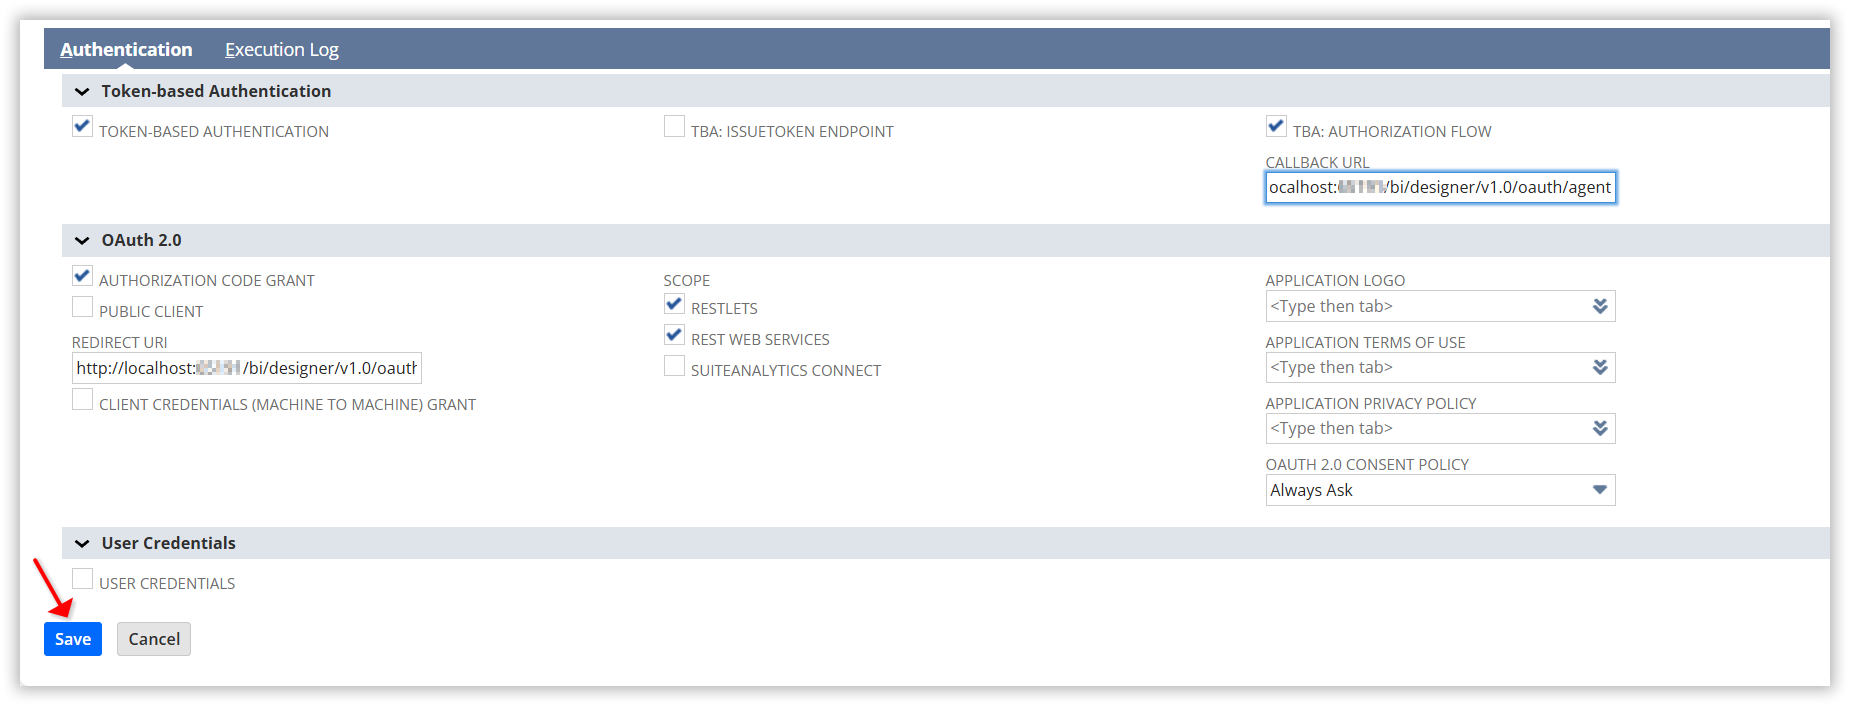Collapse the User Credentials section
Screen dimensions: 1850x706
coord(82,543)
